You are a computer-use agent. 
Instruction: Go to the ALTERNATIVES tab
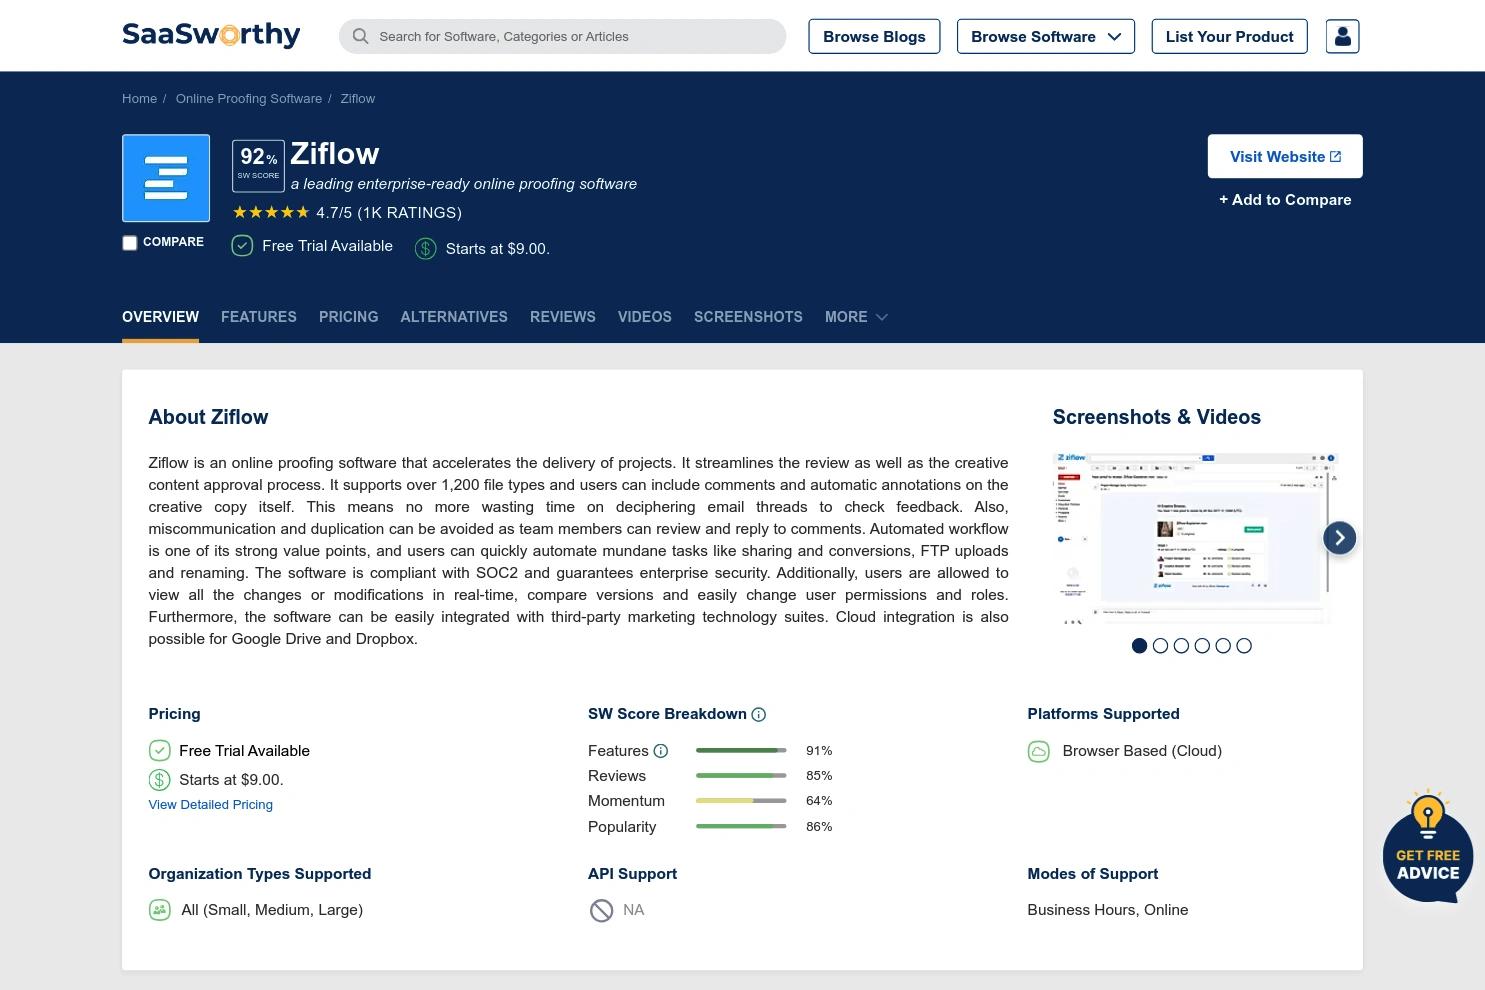(454, 317)
